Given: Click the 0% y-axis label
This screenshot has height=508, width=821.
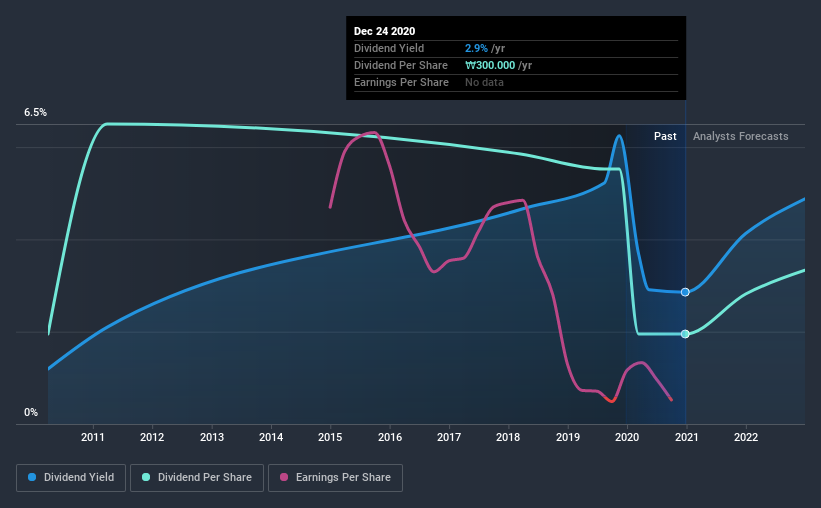Looking at the screenshot, I should coord(31,413).
